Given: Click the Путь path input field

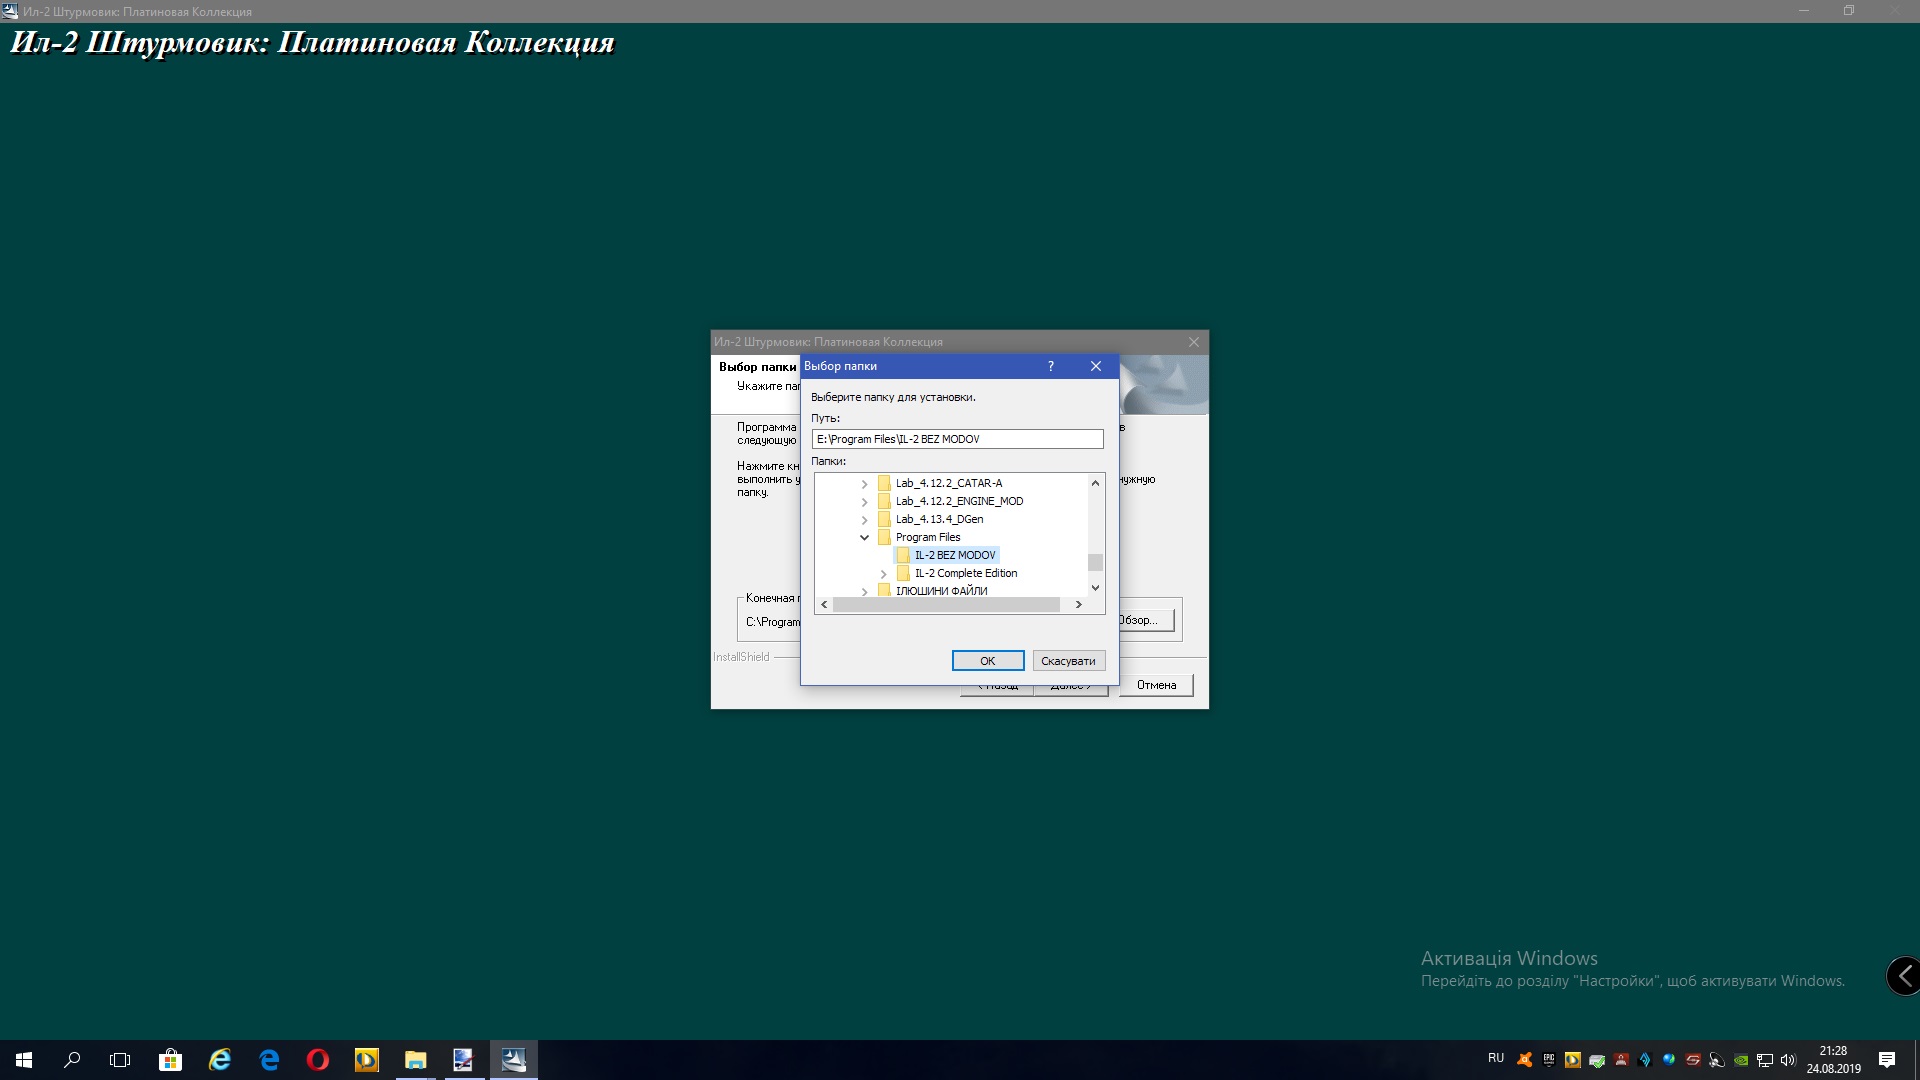Looking at the screenshot, I should 957,439.
